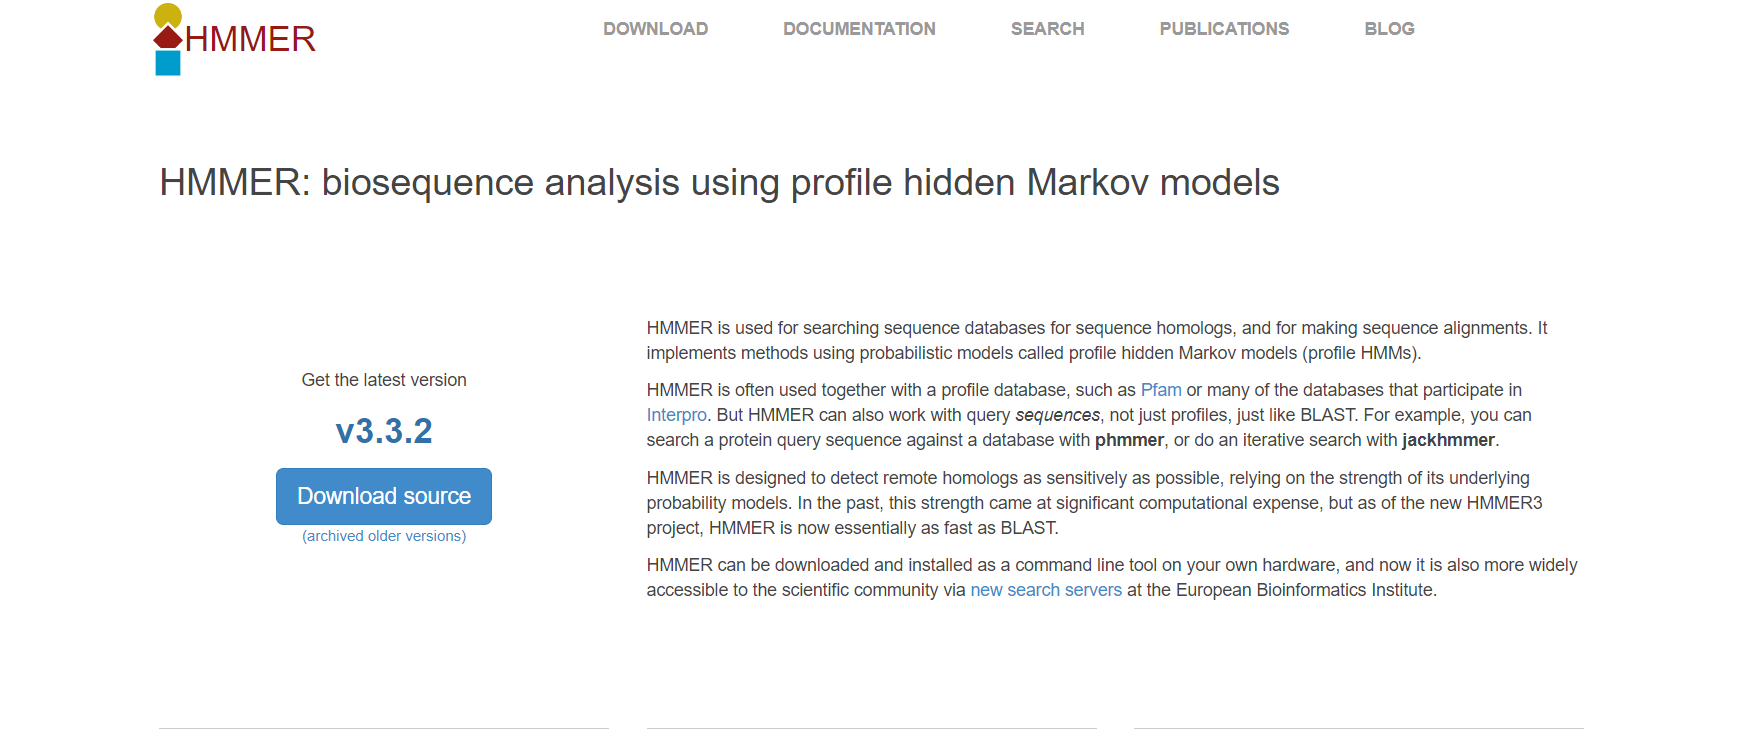Open the Interpro link
This screenshot has height=737, width=1757.
(x=677, y=415)
